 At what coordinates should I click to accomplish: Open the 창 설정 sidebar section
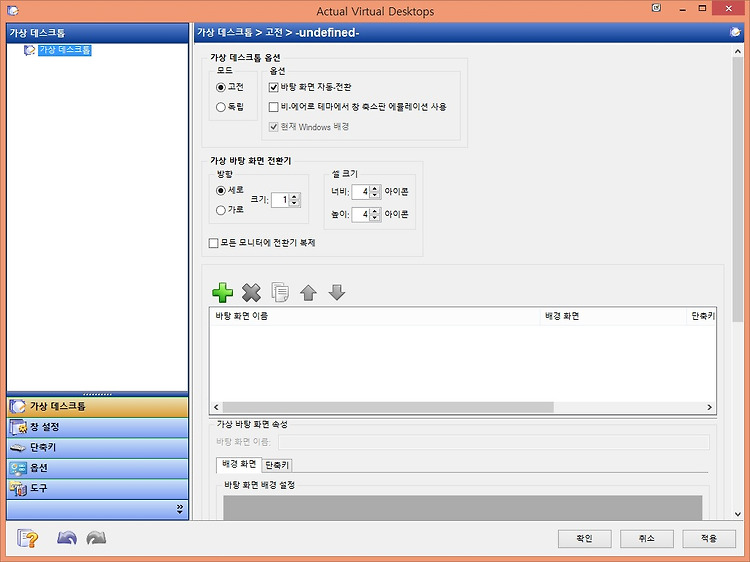(98, 427)
